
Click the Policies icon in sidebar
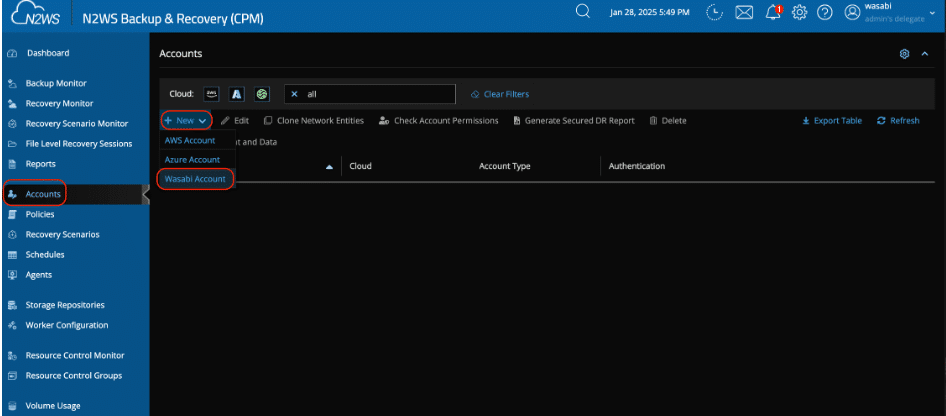pos(11,215)
